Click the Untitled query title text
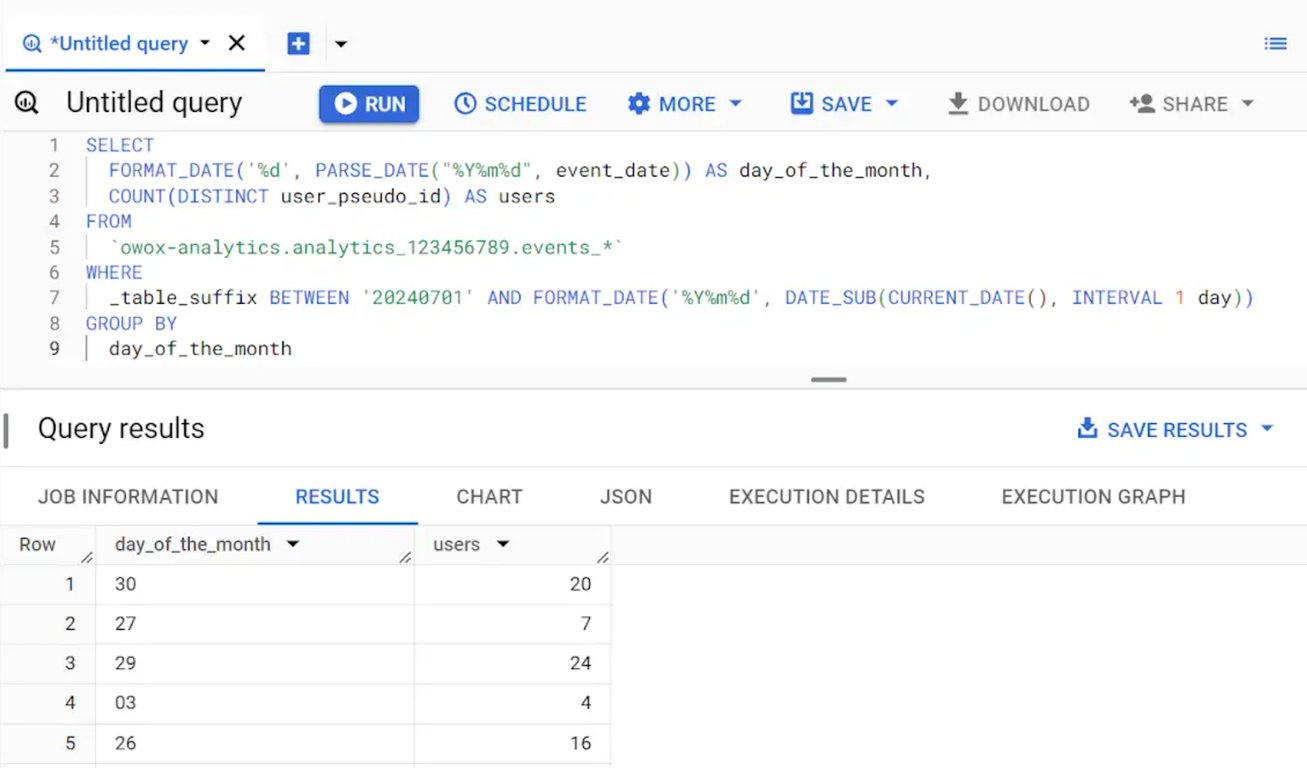This screenshot has width=1307, height=768. 154,103
